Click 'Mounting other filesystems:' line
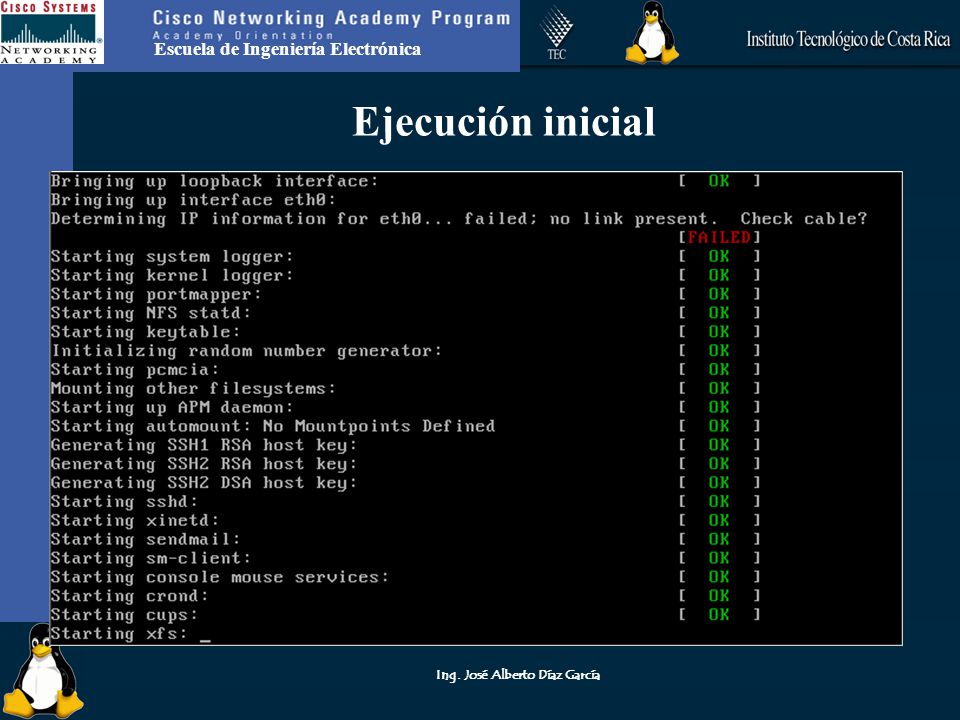 coord(193,389)
